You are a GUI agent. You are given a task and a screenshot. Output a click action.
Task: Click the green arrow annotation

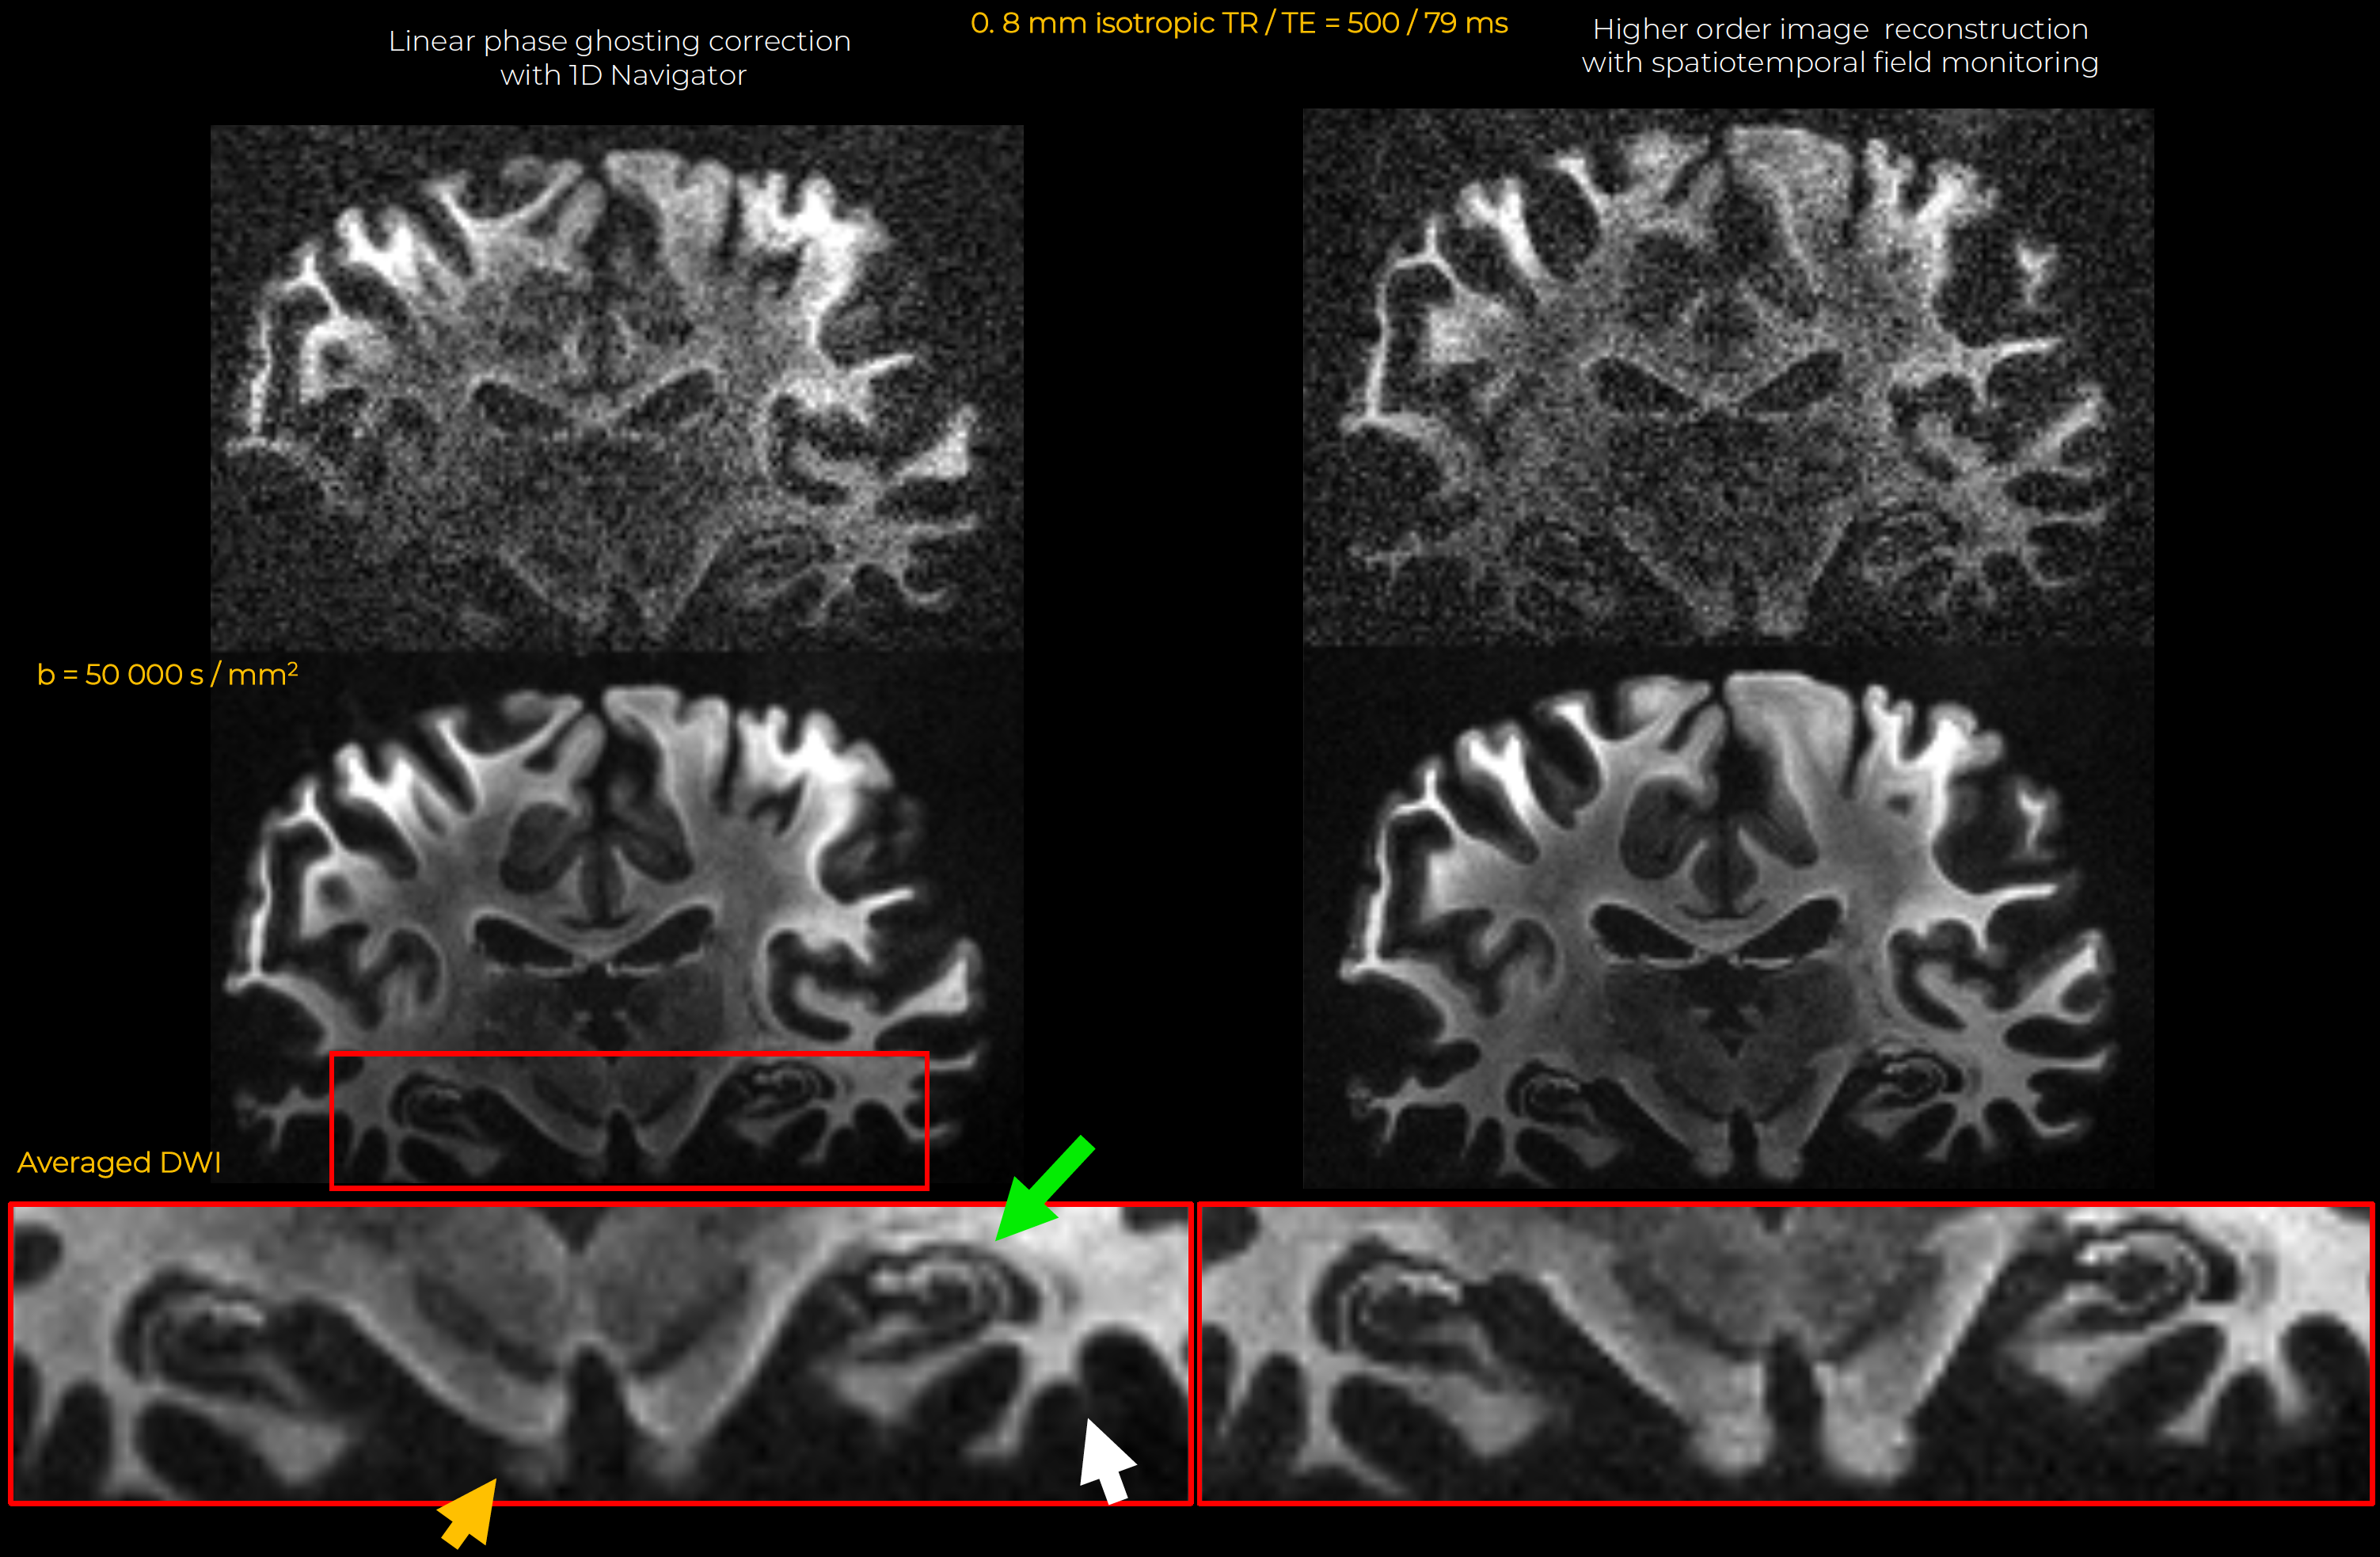1043,1190
